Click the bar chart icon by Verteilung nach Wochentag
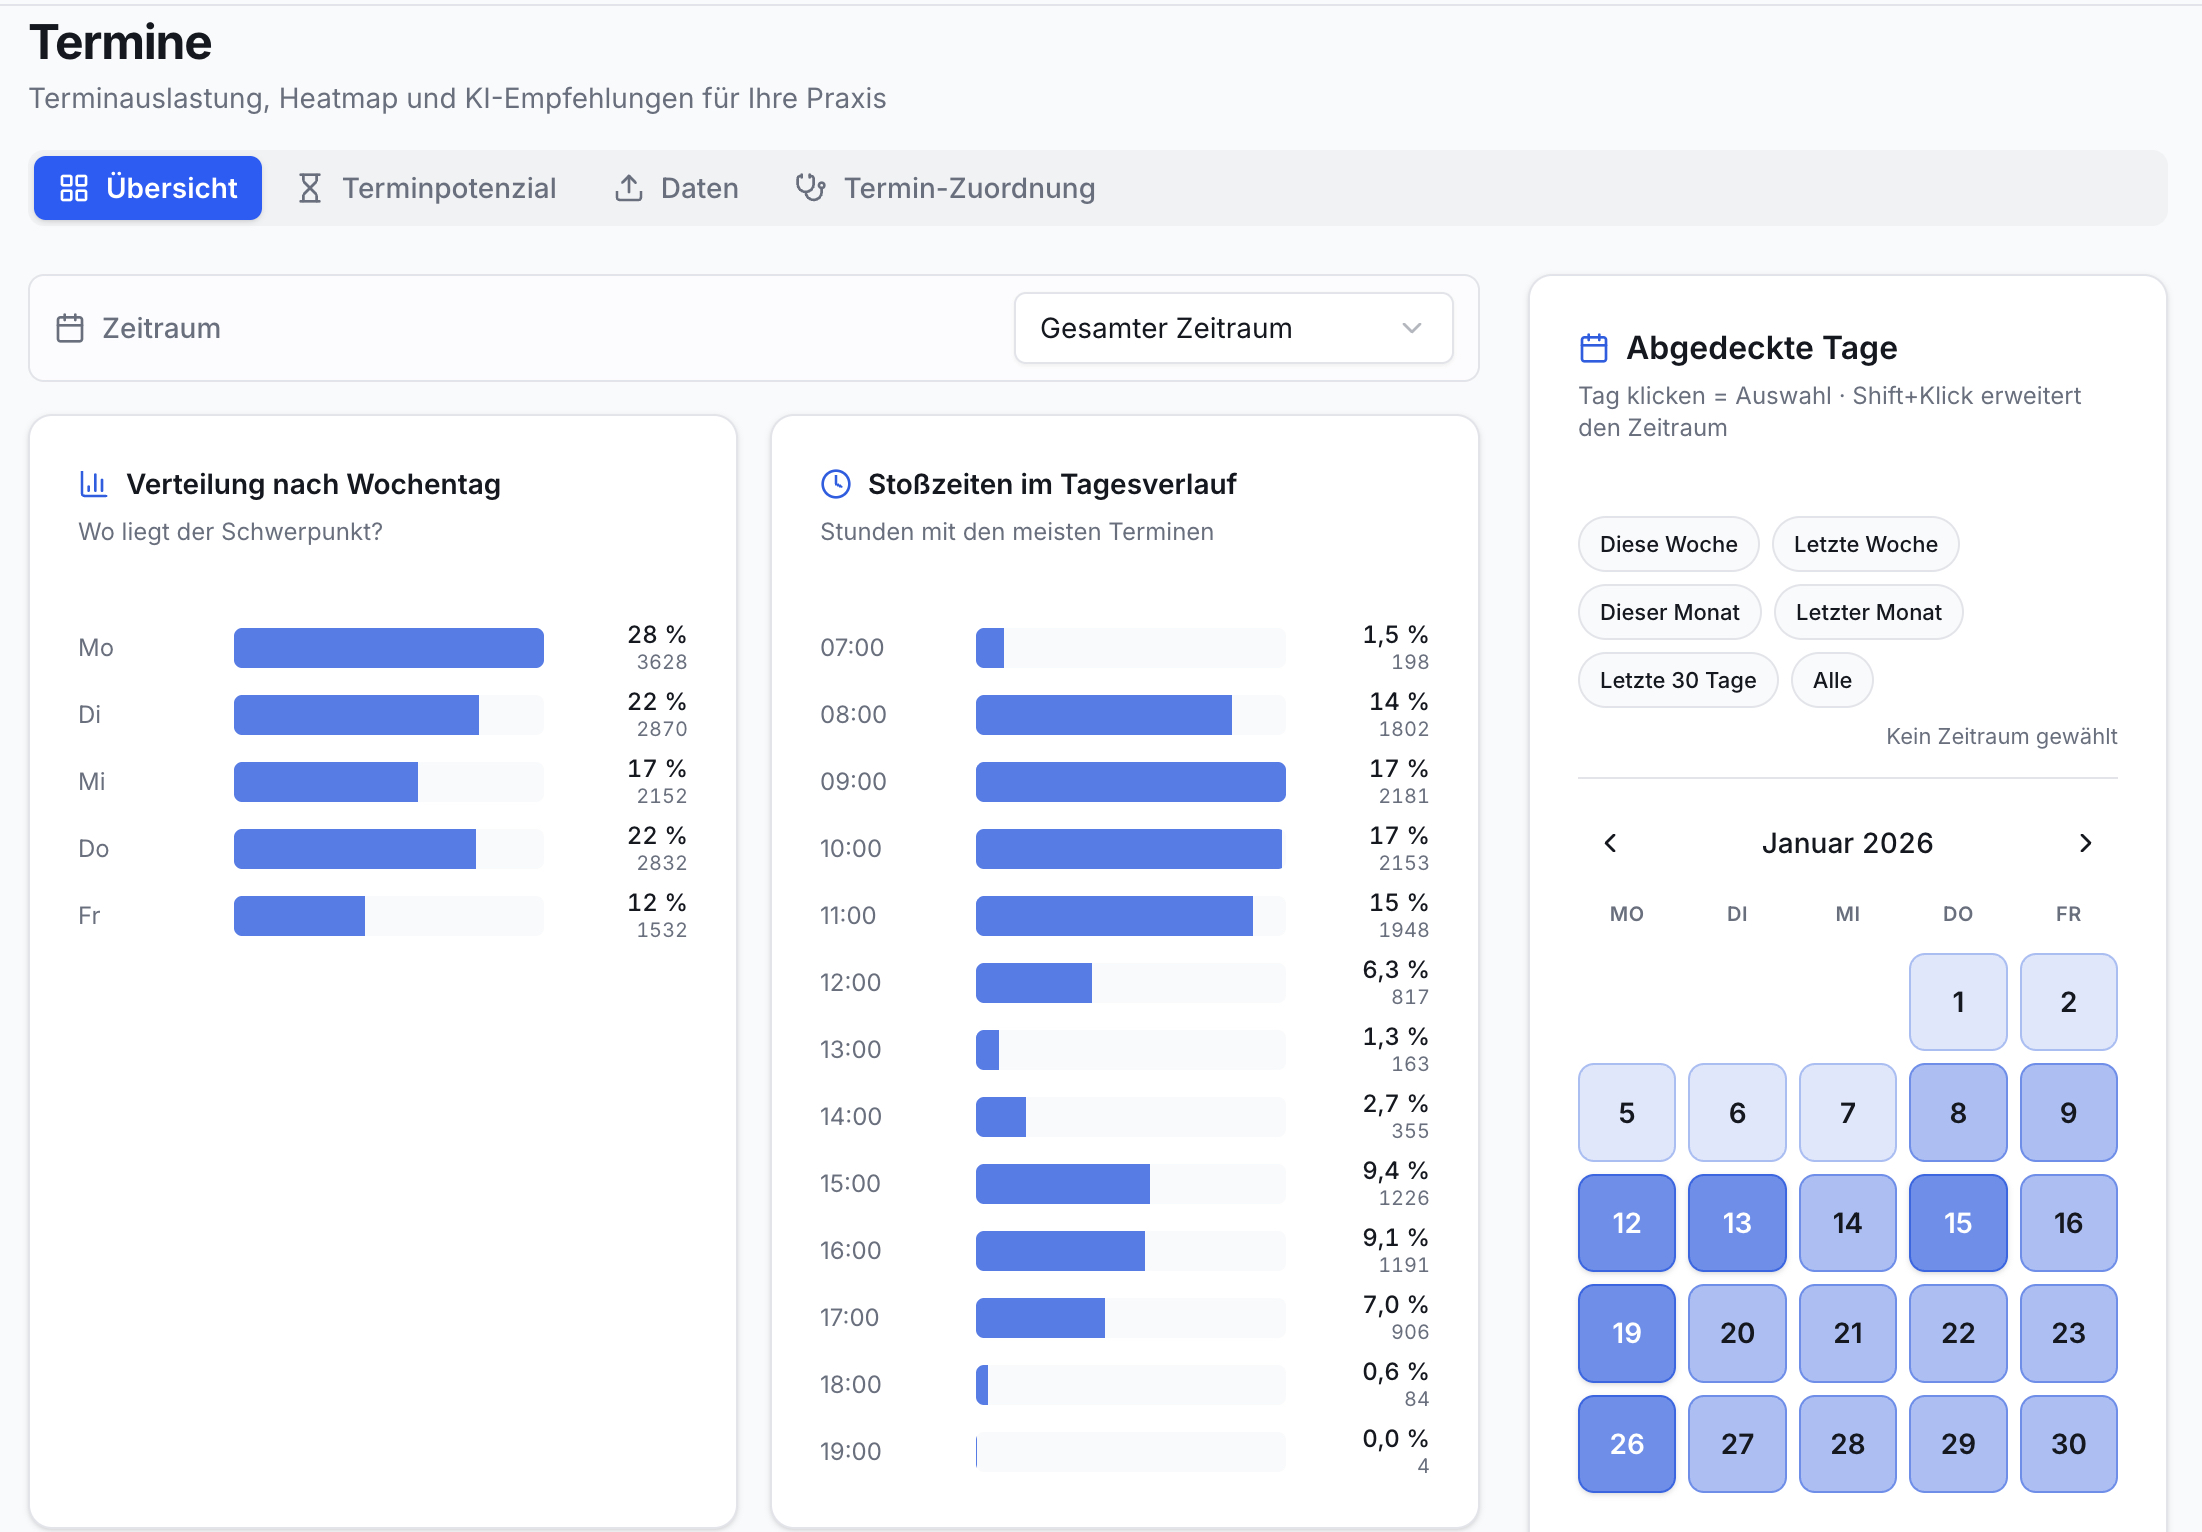Screen dimensions: 2202x1532 [93, 484]
